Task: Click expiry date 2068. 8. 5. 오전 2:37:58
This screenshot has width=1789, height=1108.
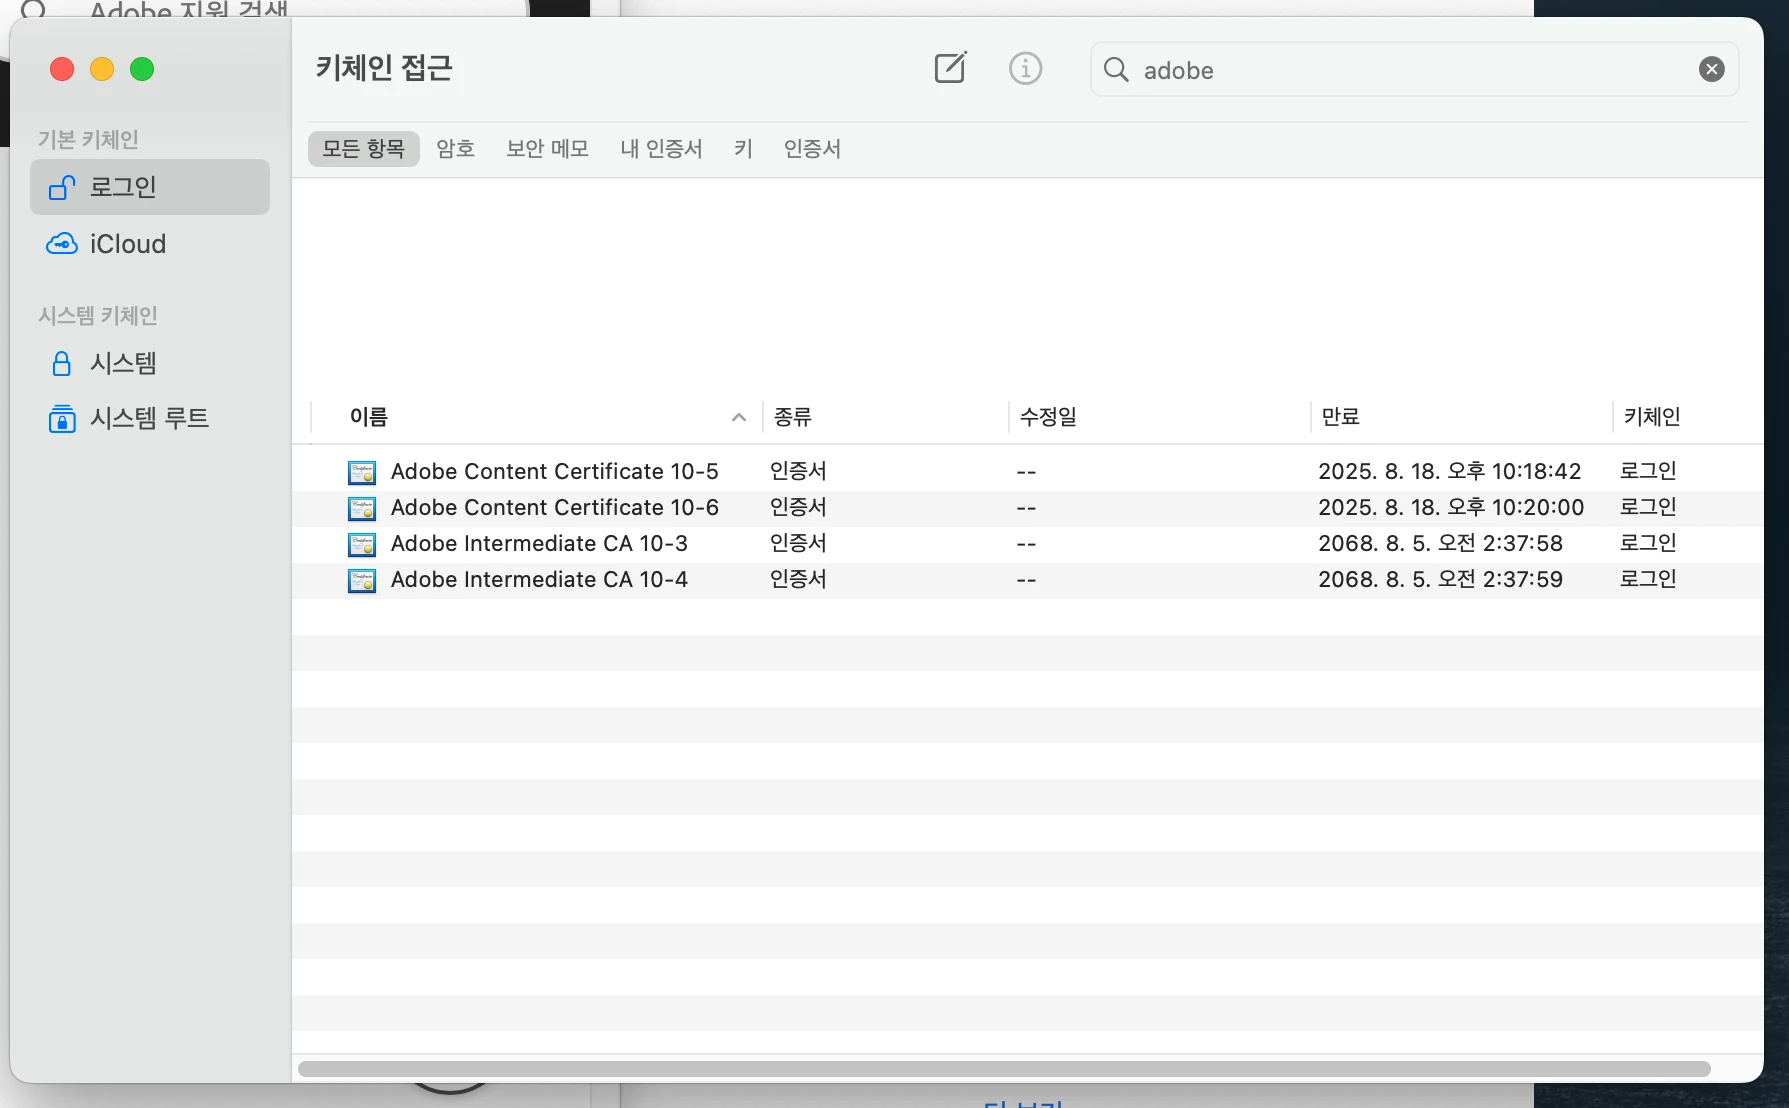Action: (1440, 543)
